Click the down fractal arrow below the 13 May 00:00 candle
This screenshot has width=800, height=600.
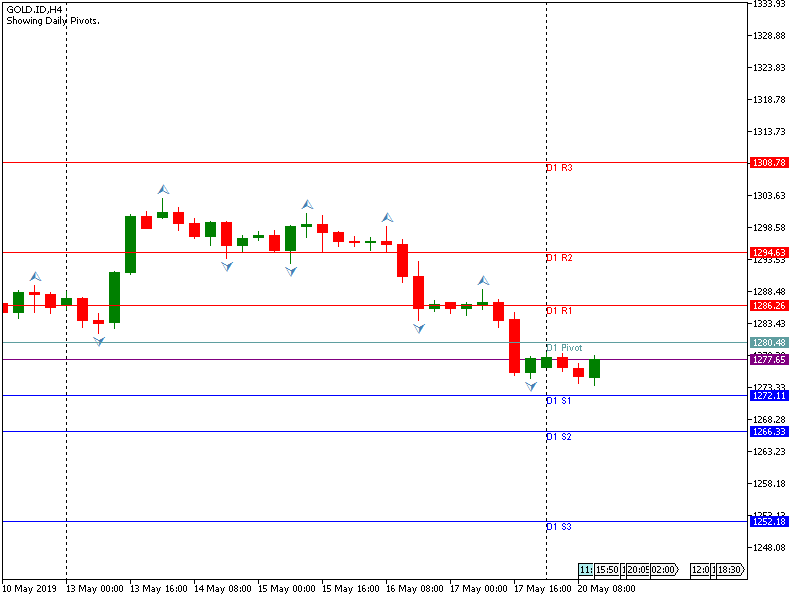click(99, 342)
